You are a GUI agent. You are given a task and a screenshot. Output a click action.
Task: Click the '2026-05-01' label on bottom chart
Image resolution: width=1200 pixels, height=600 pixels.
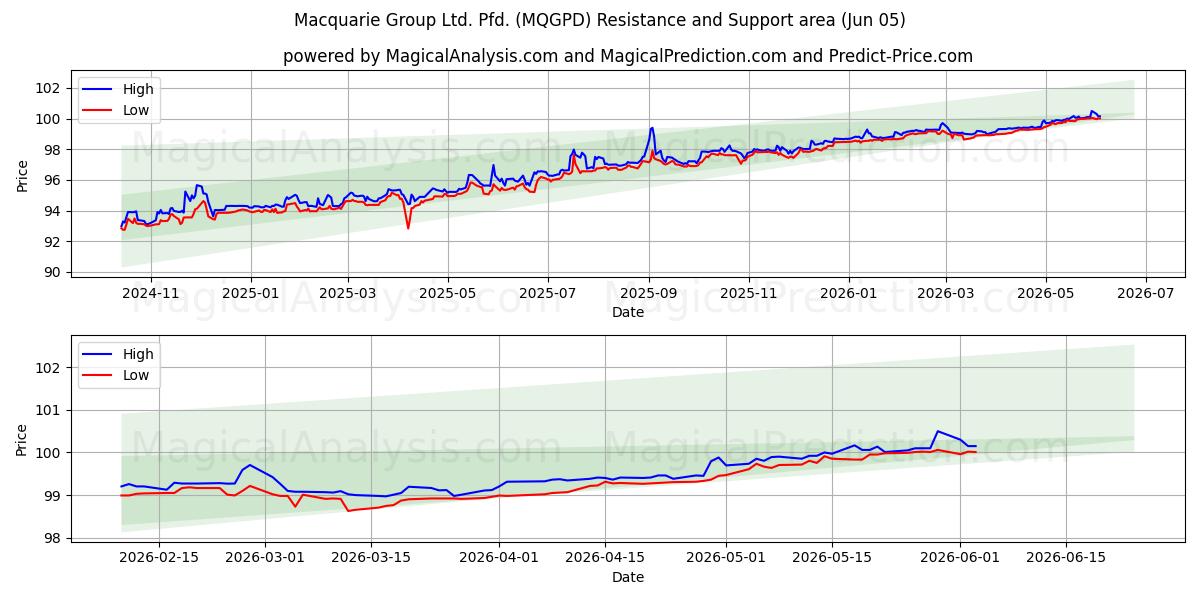tap(727, 559)
